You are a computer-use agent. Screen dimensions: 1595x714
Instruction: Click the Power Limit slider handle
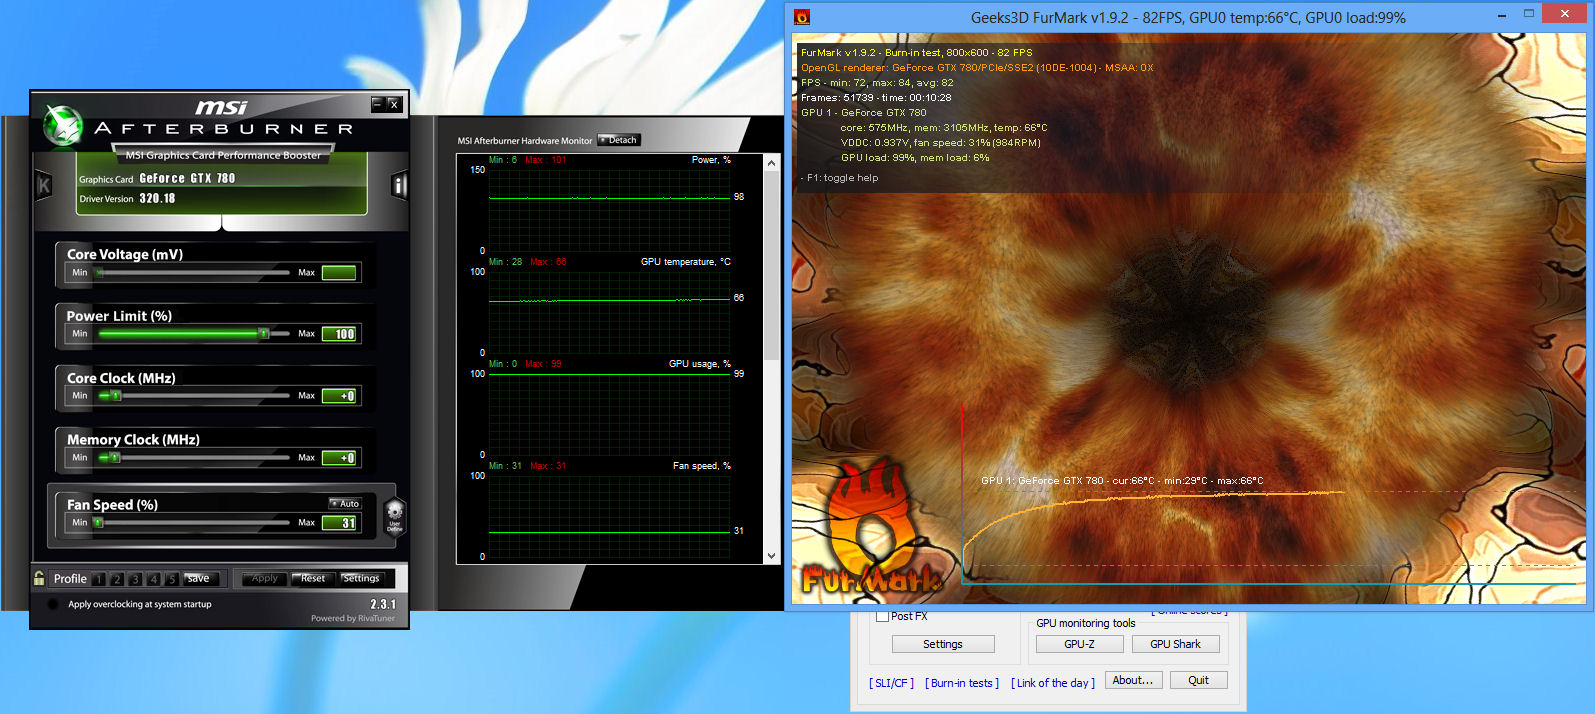(x=264, y=333)
